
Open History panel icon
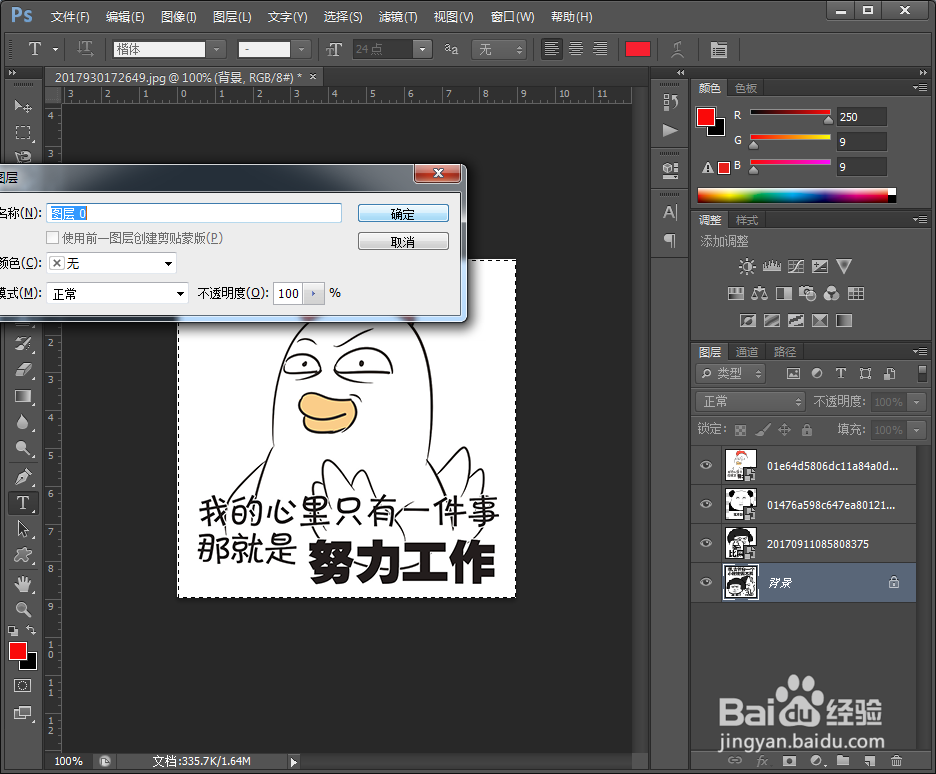pyautogui.click(x=670, y=102)
